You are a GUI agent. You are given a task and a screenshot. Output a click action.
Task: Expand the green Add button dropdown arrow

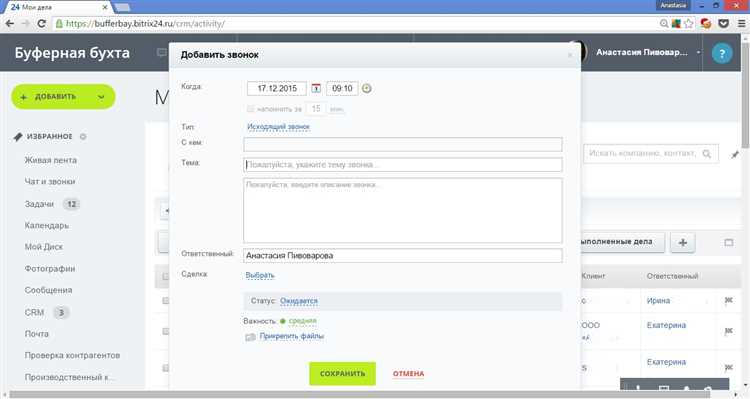point(101,97)
